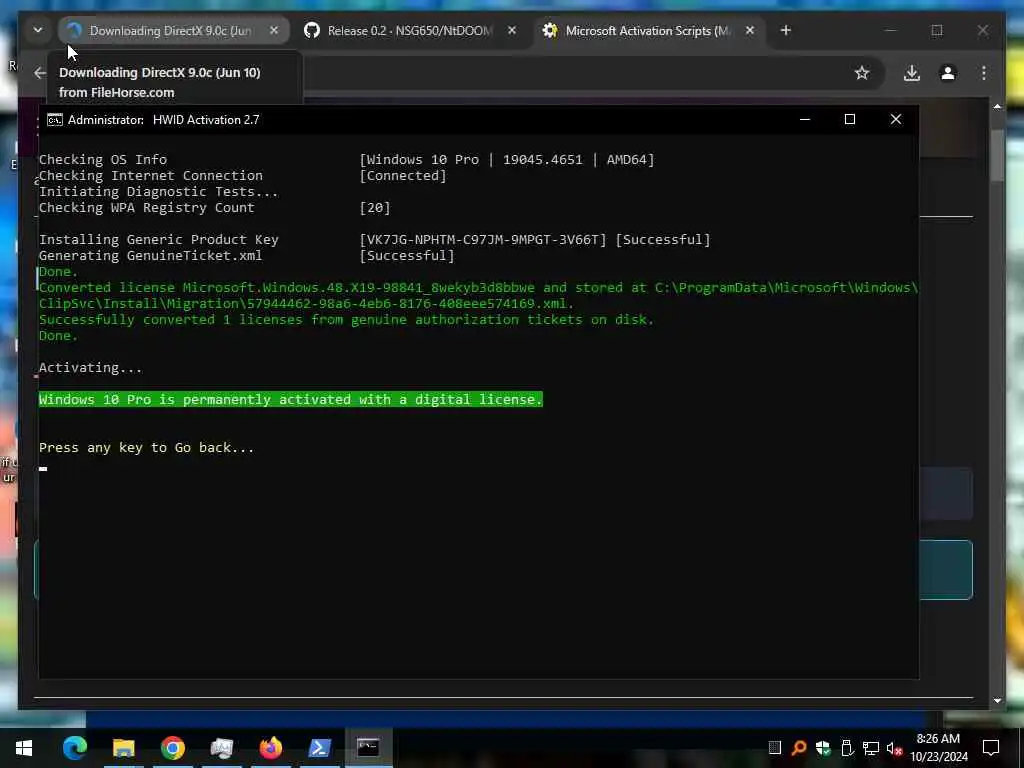The width and height of the screenshot is (1024, 768).
Task: Click 'Successfully converted 1 licenses' green line
Action: pos(346,319)
